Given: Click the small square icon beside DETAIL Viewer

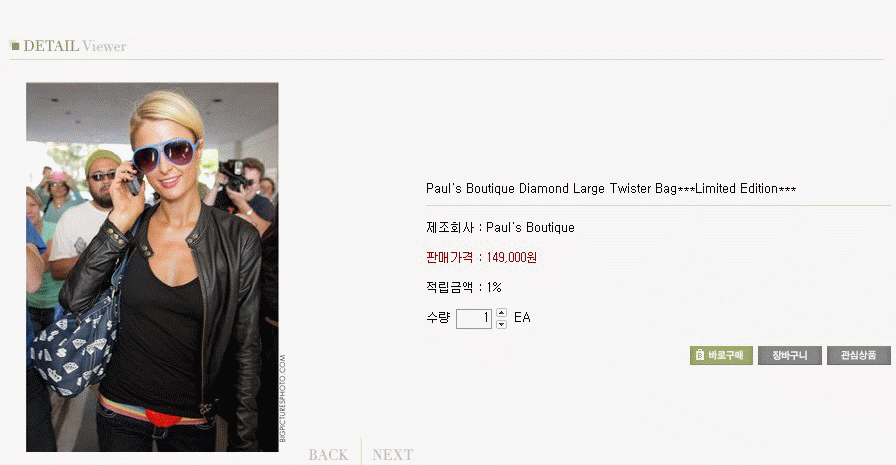Looking at the screenshot, I should tap(15, 46).
